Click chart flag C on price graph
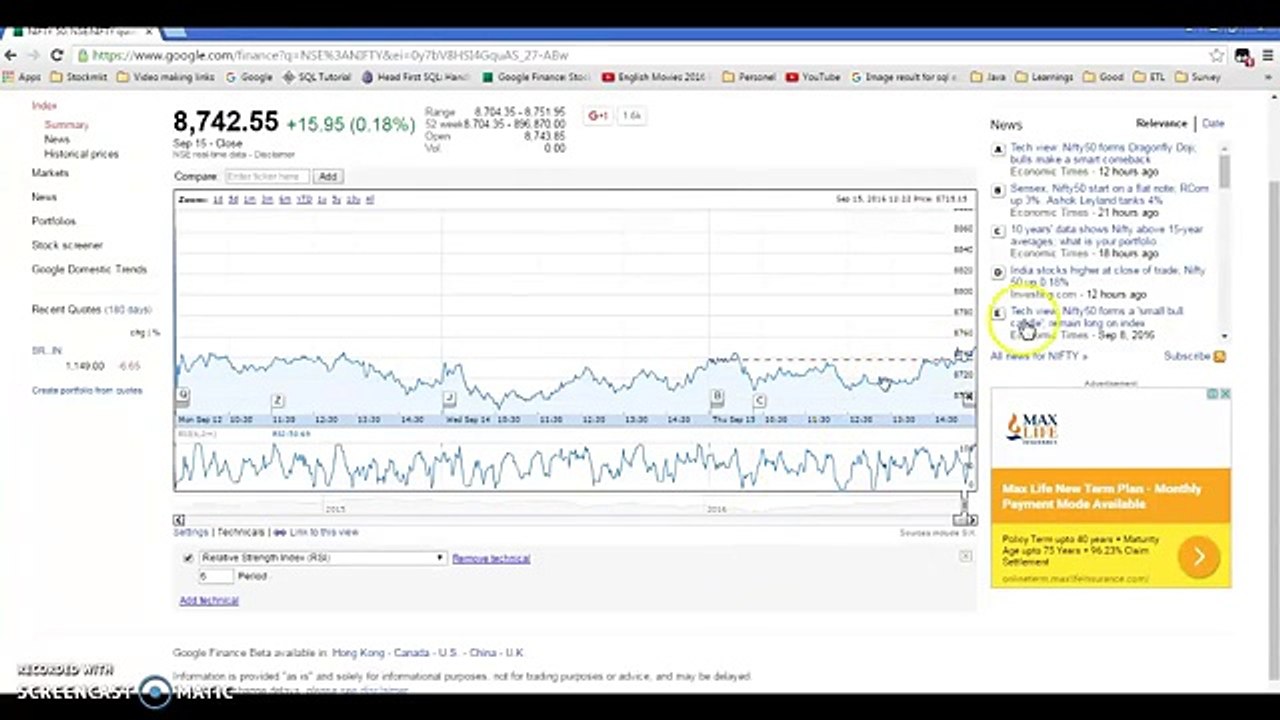 [760, 401]
